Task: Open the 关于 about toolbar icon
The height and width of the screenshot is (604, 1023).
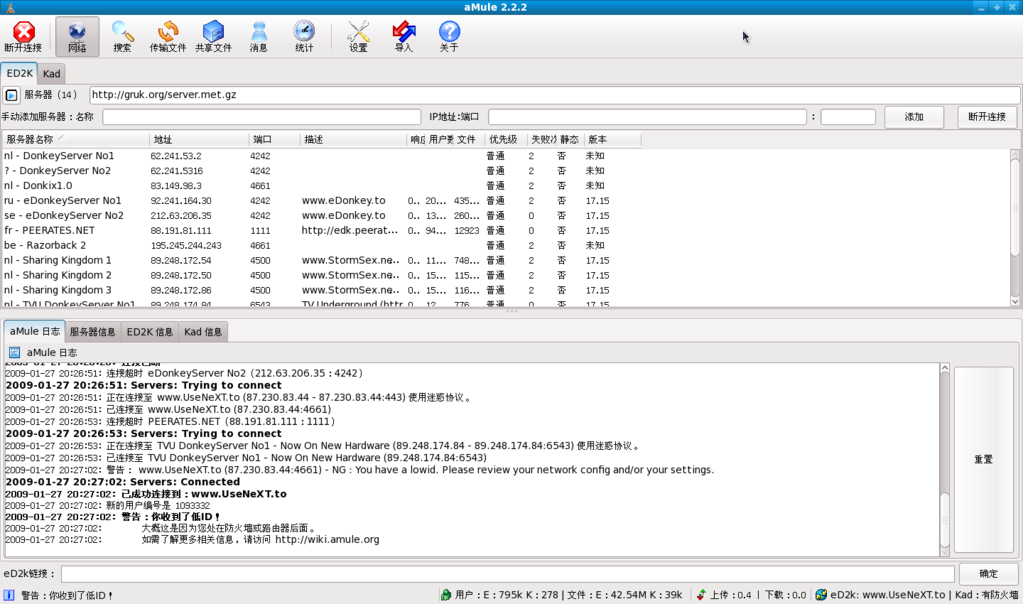Action: point(449,37)
